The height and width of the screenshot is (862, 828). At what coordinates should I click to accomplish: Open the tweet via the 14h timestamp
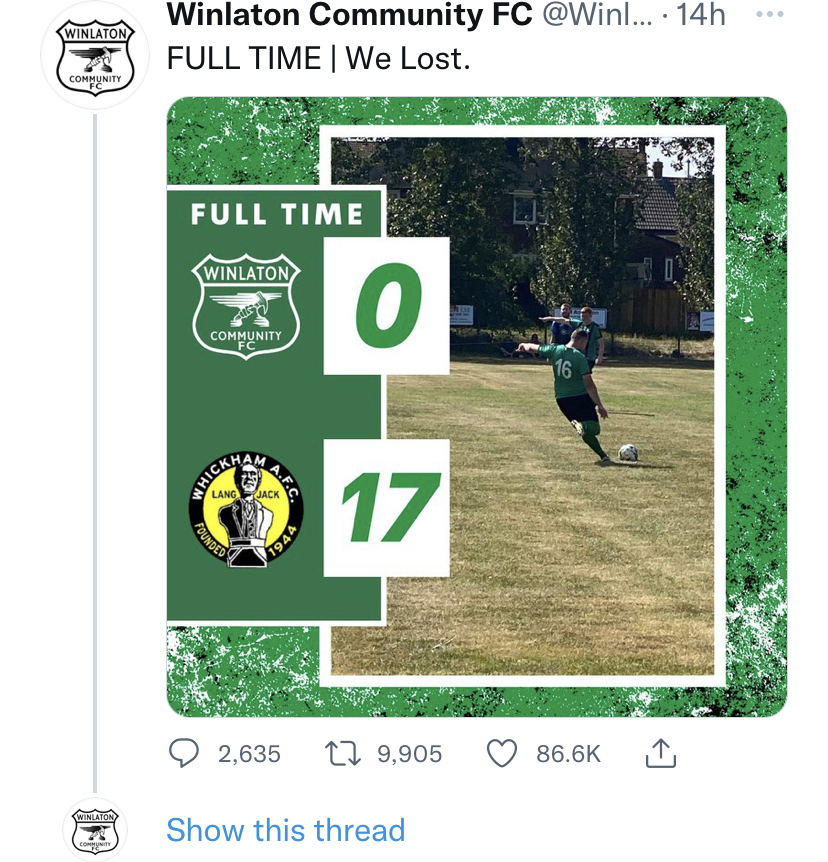pyautogui.click(x=701, y=16)
